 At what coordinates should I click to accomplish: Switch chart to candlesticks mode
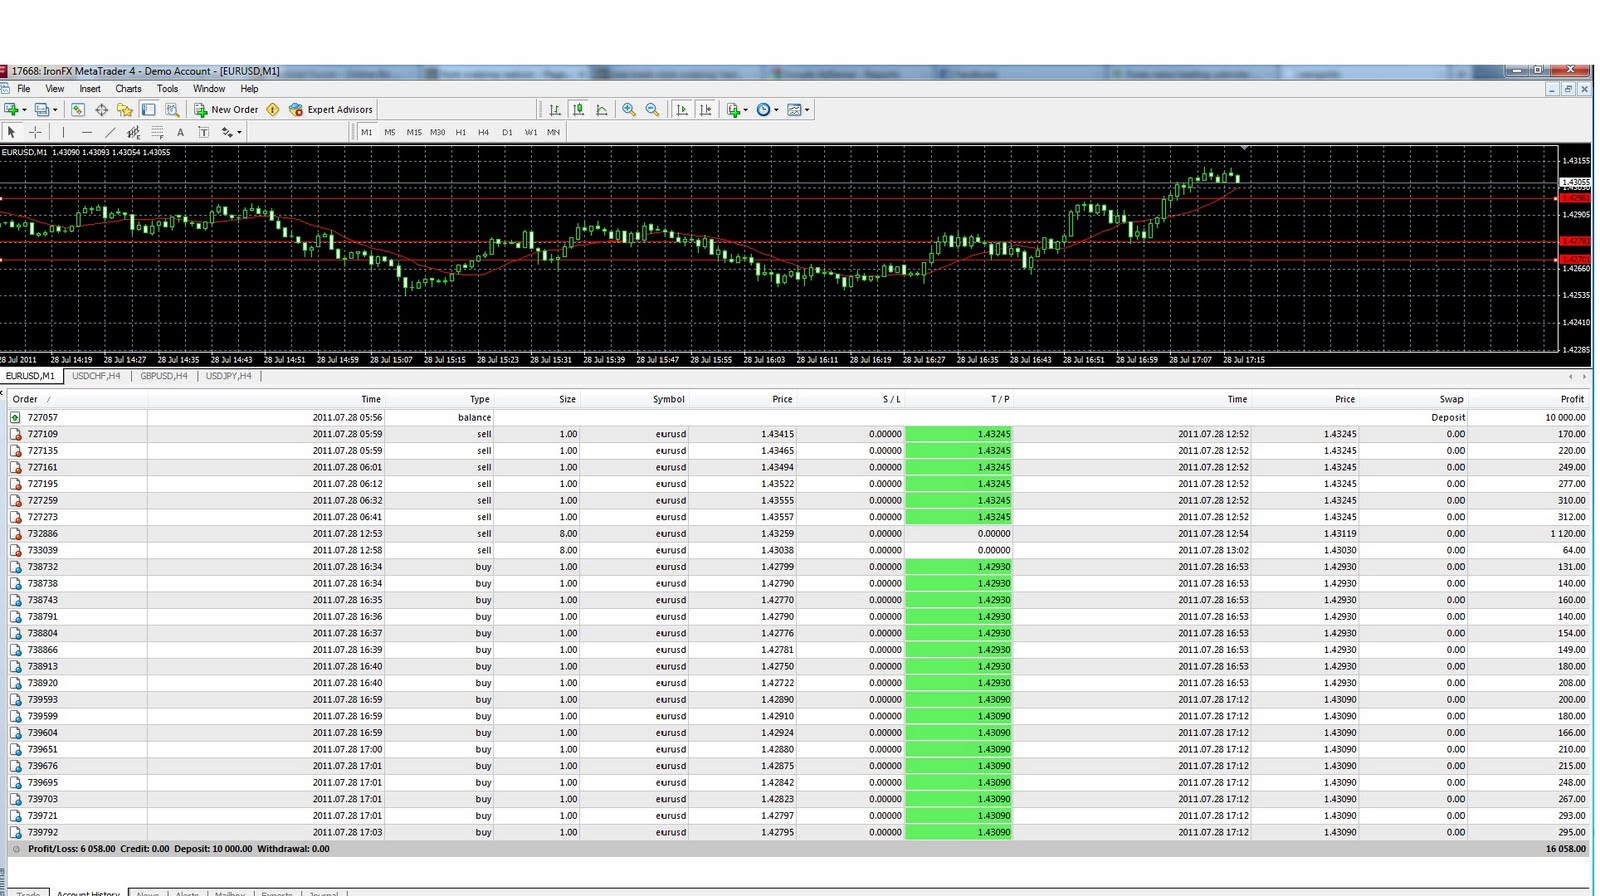(x=578, y=110)
